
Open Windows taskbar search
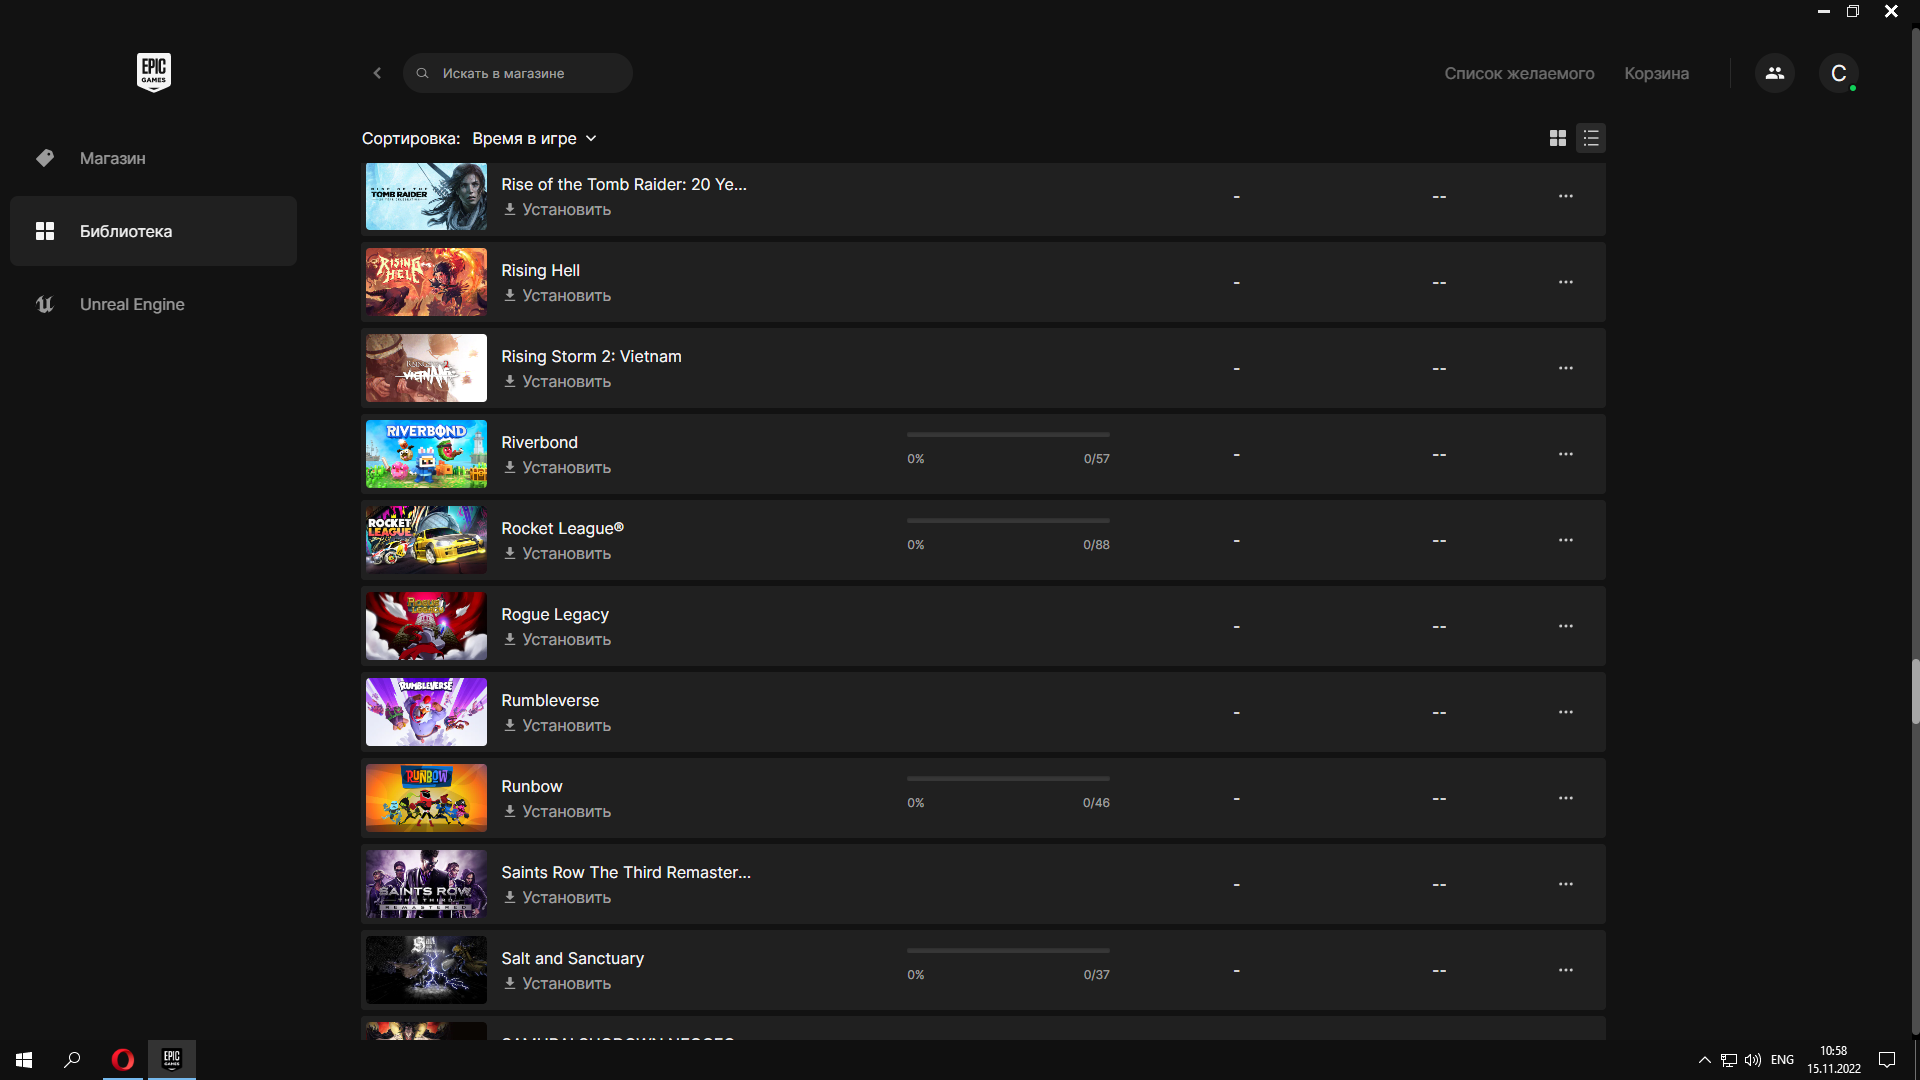[x=72, y=1060]
